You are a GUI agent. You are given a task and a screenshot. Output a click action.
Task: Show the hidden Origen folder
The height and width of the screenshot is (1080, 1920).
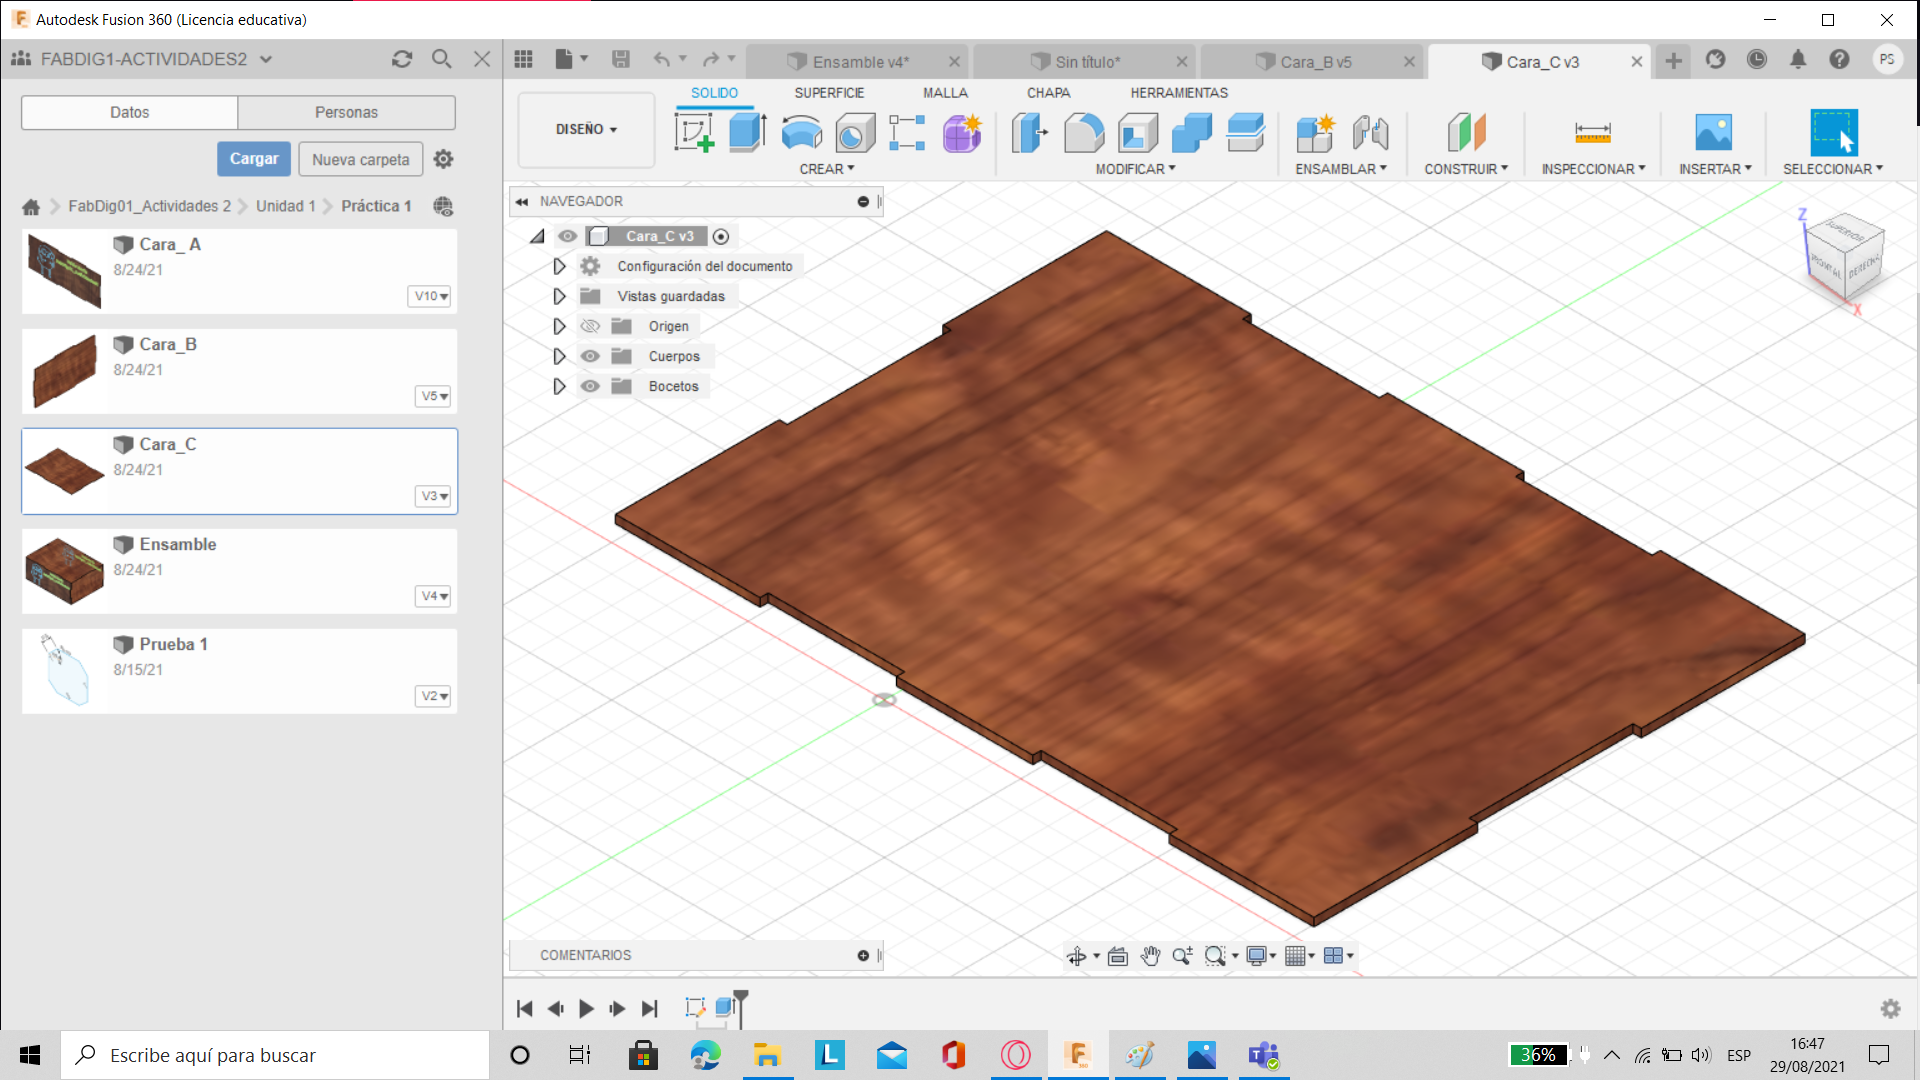pyautogui.click(x=590, y=326)
